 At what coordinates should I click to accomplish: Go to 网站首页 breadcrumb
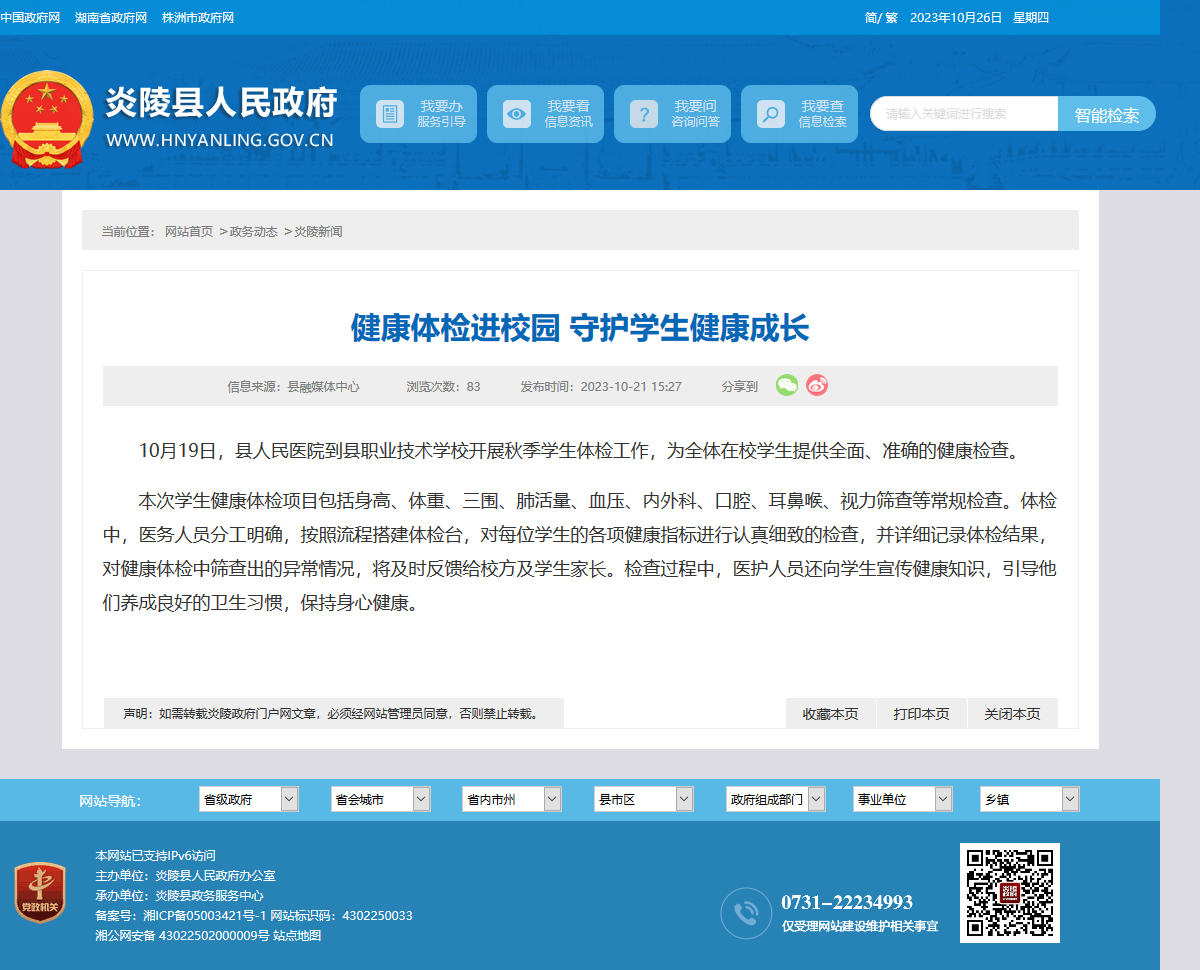pos(189,231)
